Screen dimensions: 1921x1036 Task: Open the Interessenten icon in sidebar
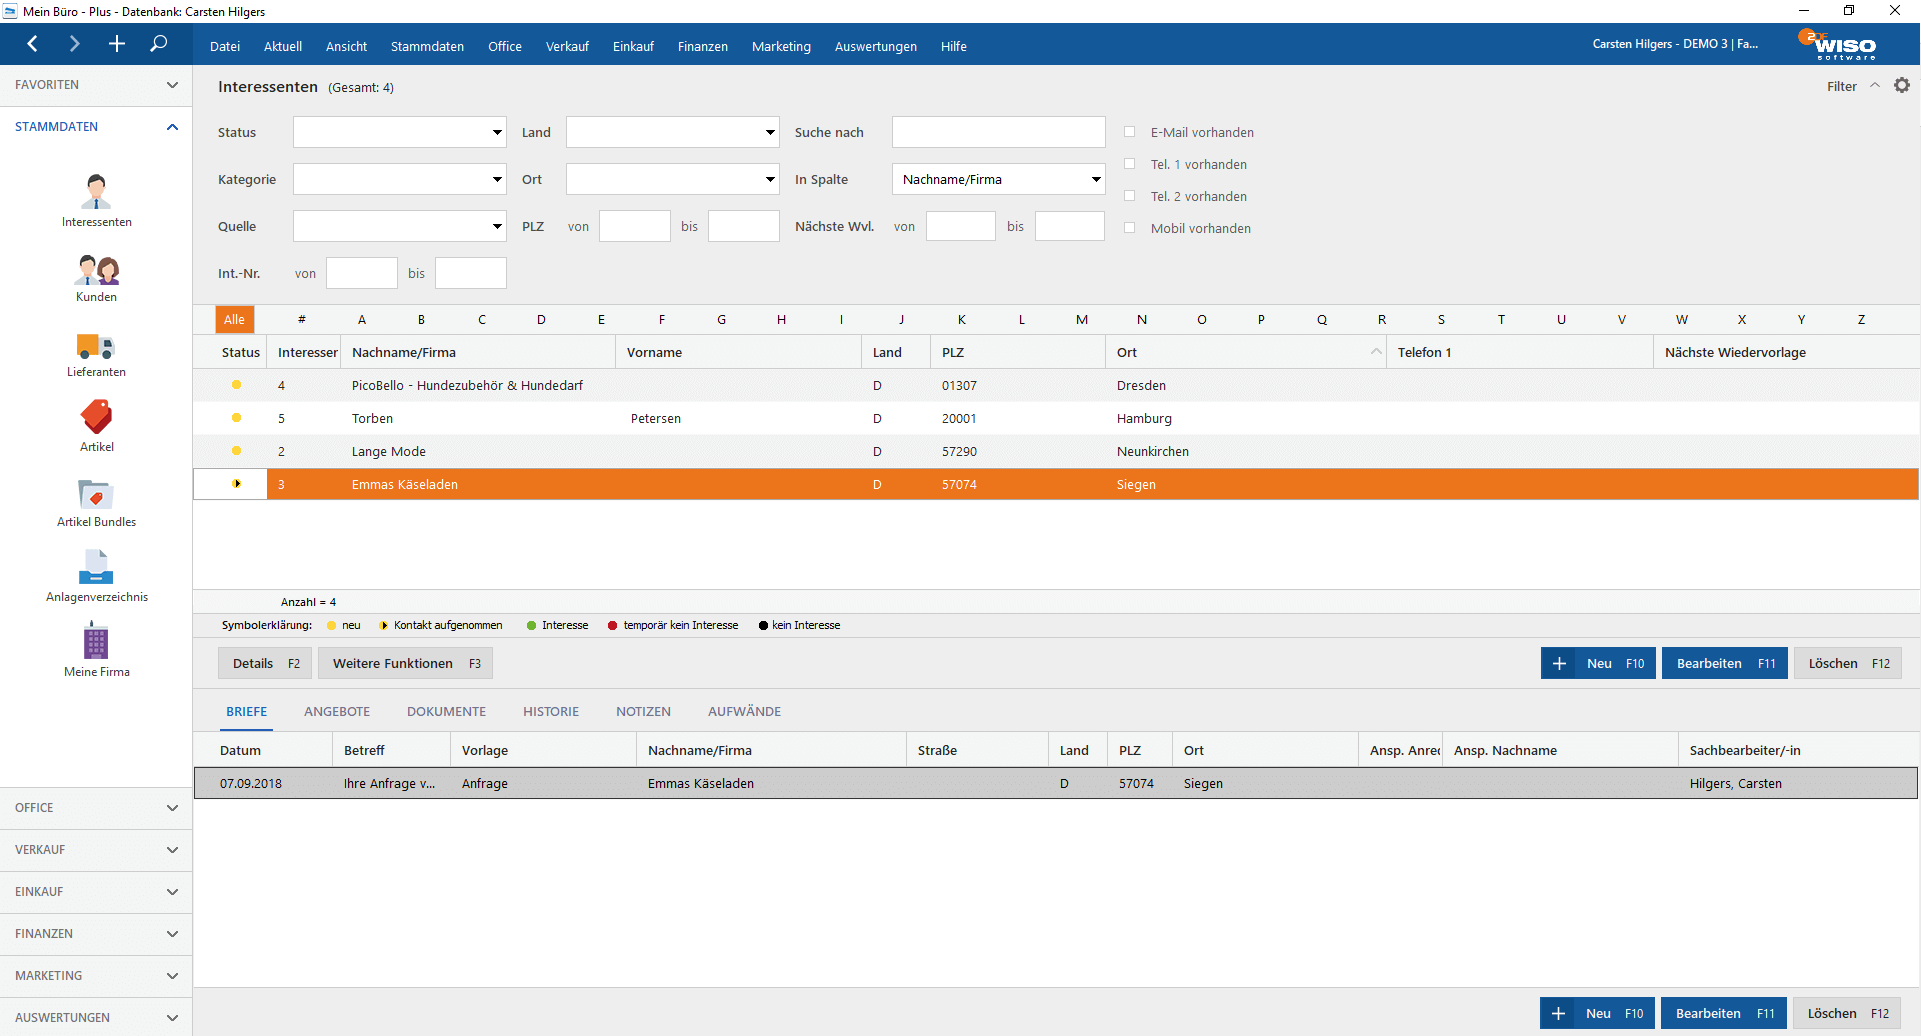pos(96,191)
